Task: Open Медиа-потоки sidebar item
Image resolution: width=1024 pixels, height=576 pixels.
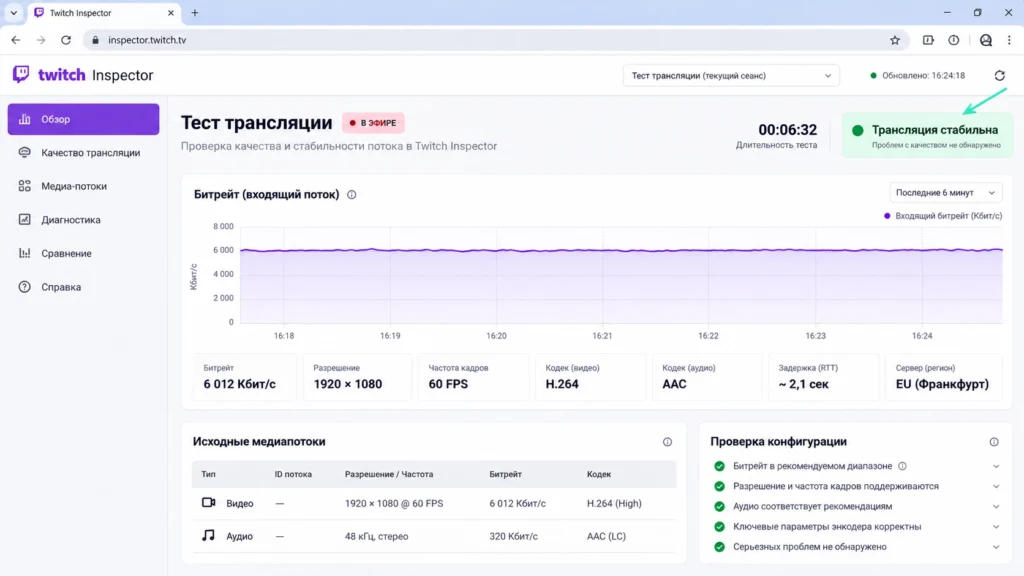Action: pyautogui.click(x=84, y=186)
